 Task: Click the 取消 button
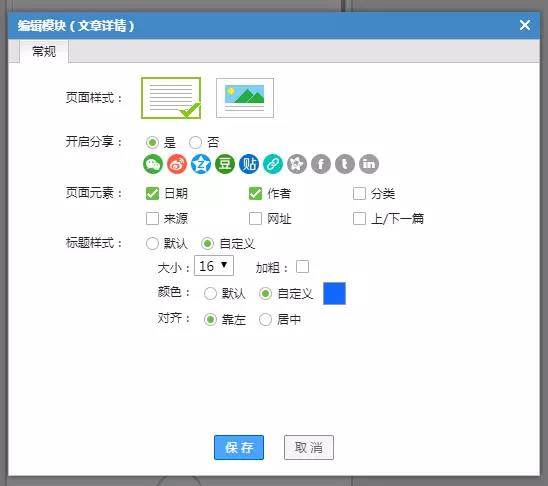pyautogui.click(x=309, y=447)
